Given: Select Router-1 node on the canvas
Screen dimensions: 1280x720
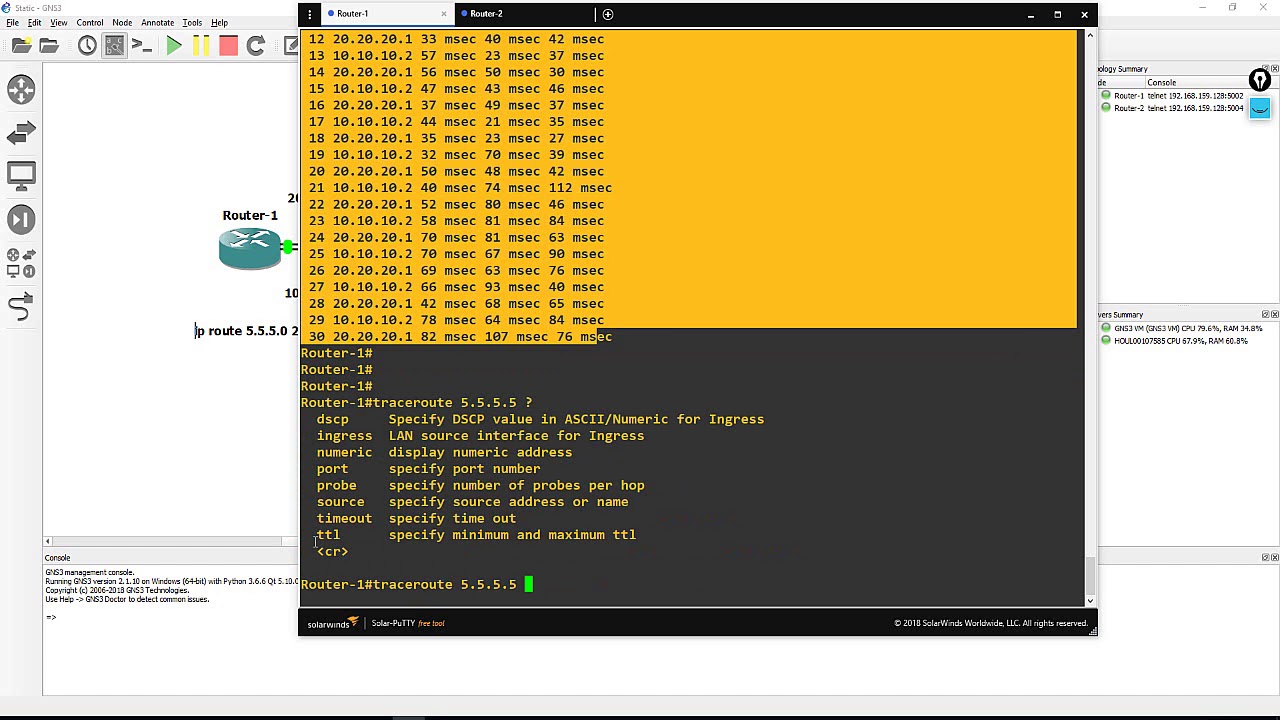Looking at the screenshot, I should tap(250, 248).
